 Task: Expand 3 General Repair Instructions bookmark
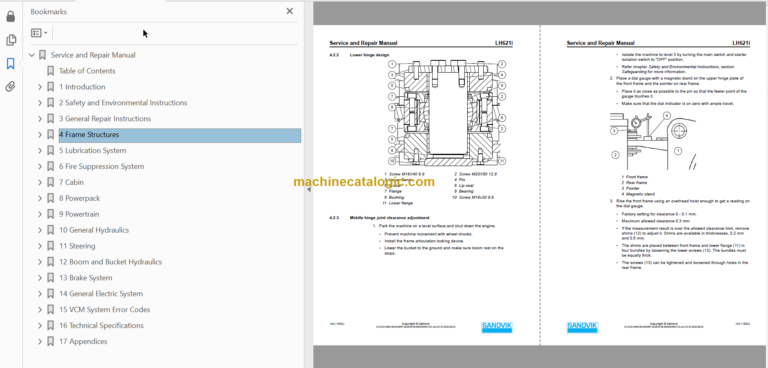point(40,119)
